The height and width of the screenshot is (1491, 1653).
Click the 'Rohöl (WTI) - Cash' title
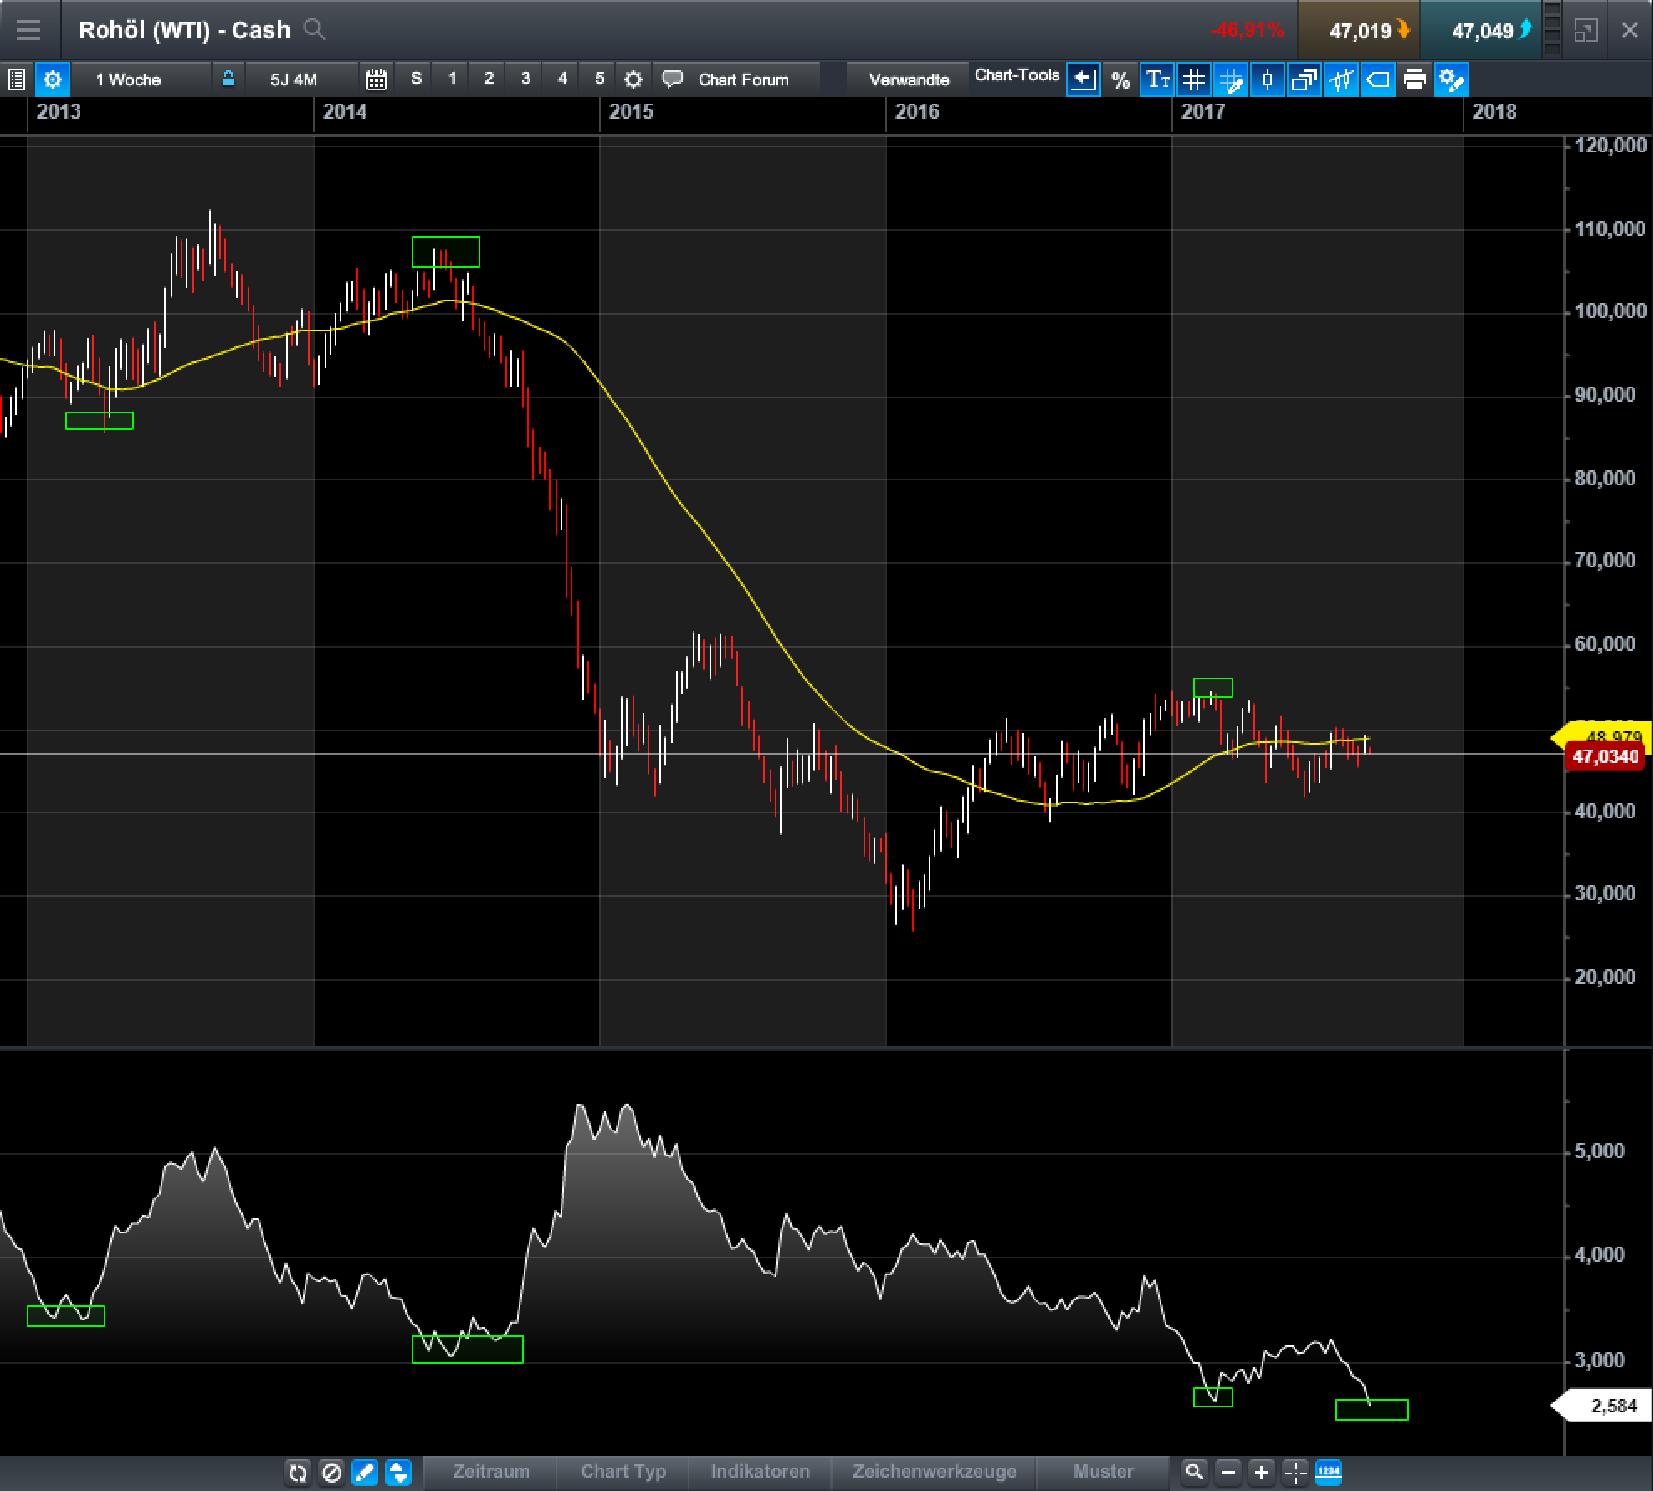coord(184,30)
